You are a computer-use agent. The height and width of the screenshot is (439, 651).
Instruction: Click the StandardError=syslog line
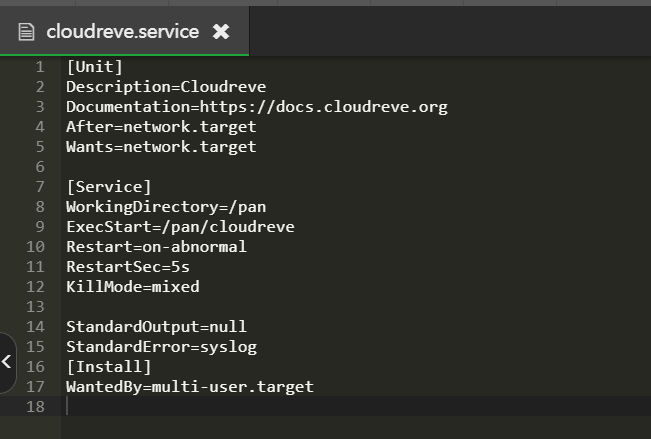(x=162, y=347)
